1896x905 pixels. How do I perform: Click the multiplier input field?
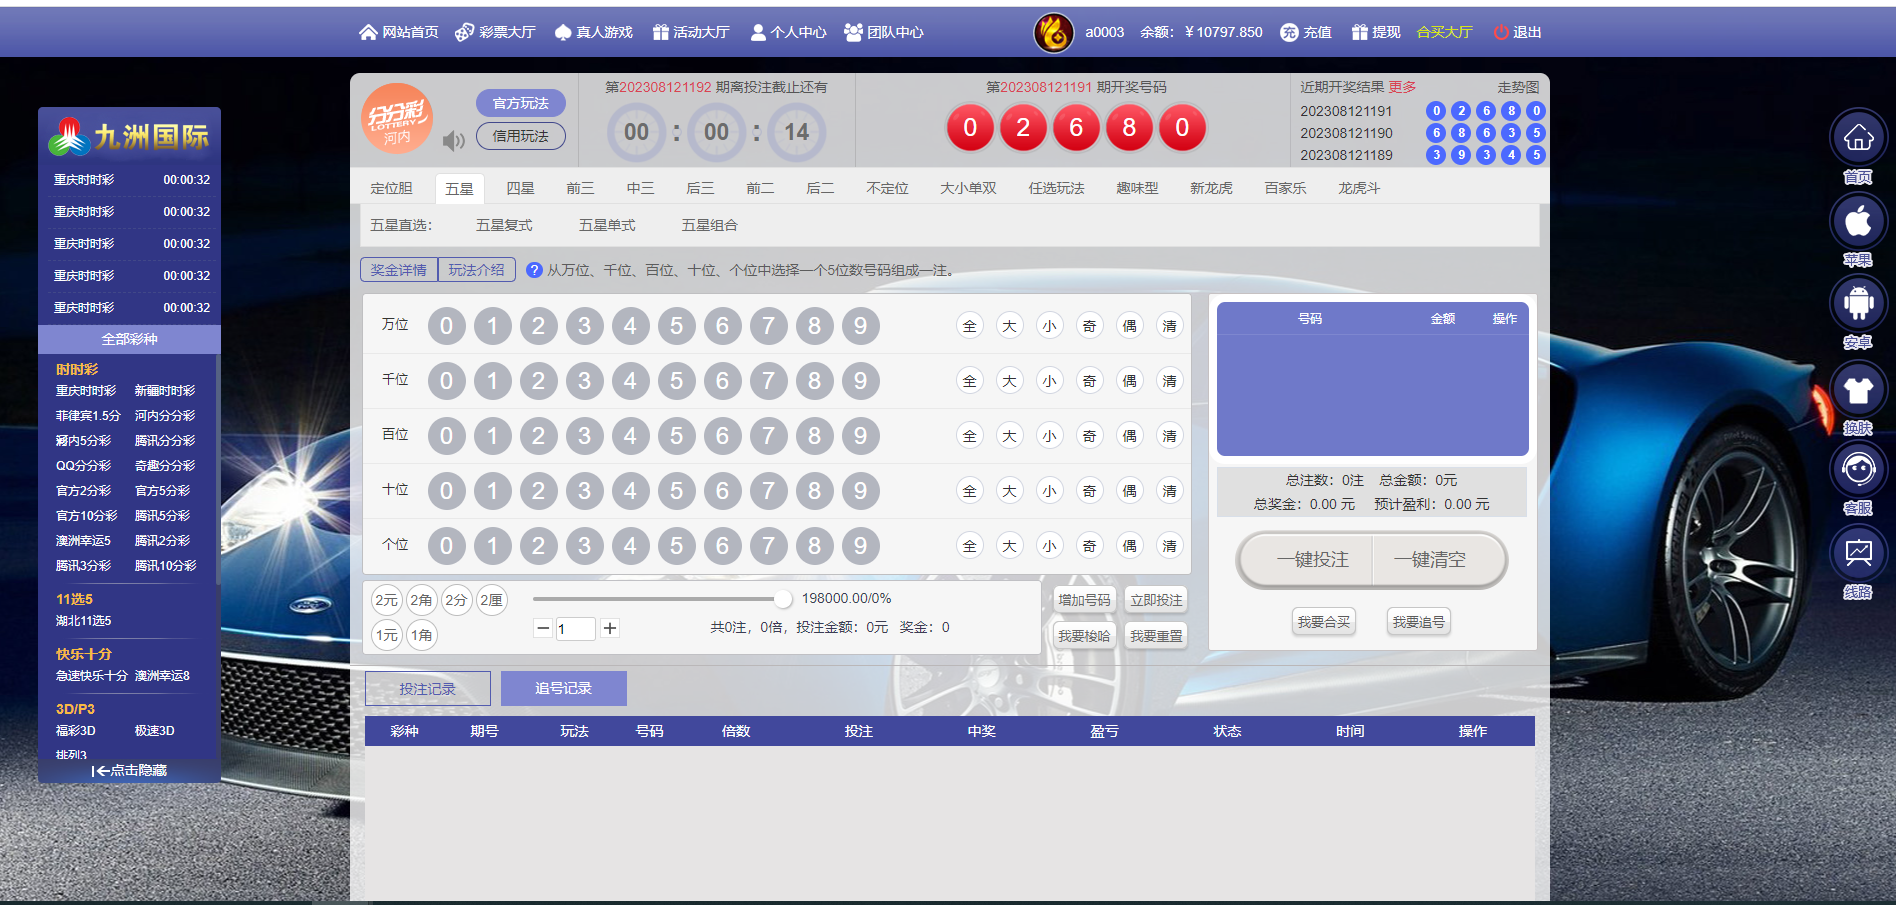(575, 628)
